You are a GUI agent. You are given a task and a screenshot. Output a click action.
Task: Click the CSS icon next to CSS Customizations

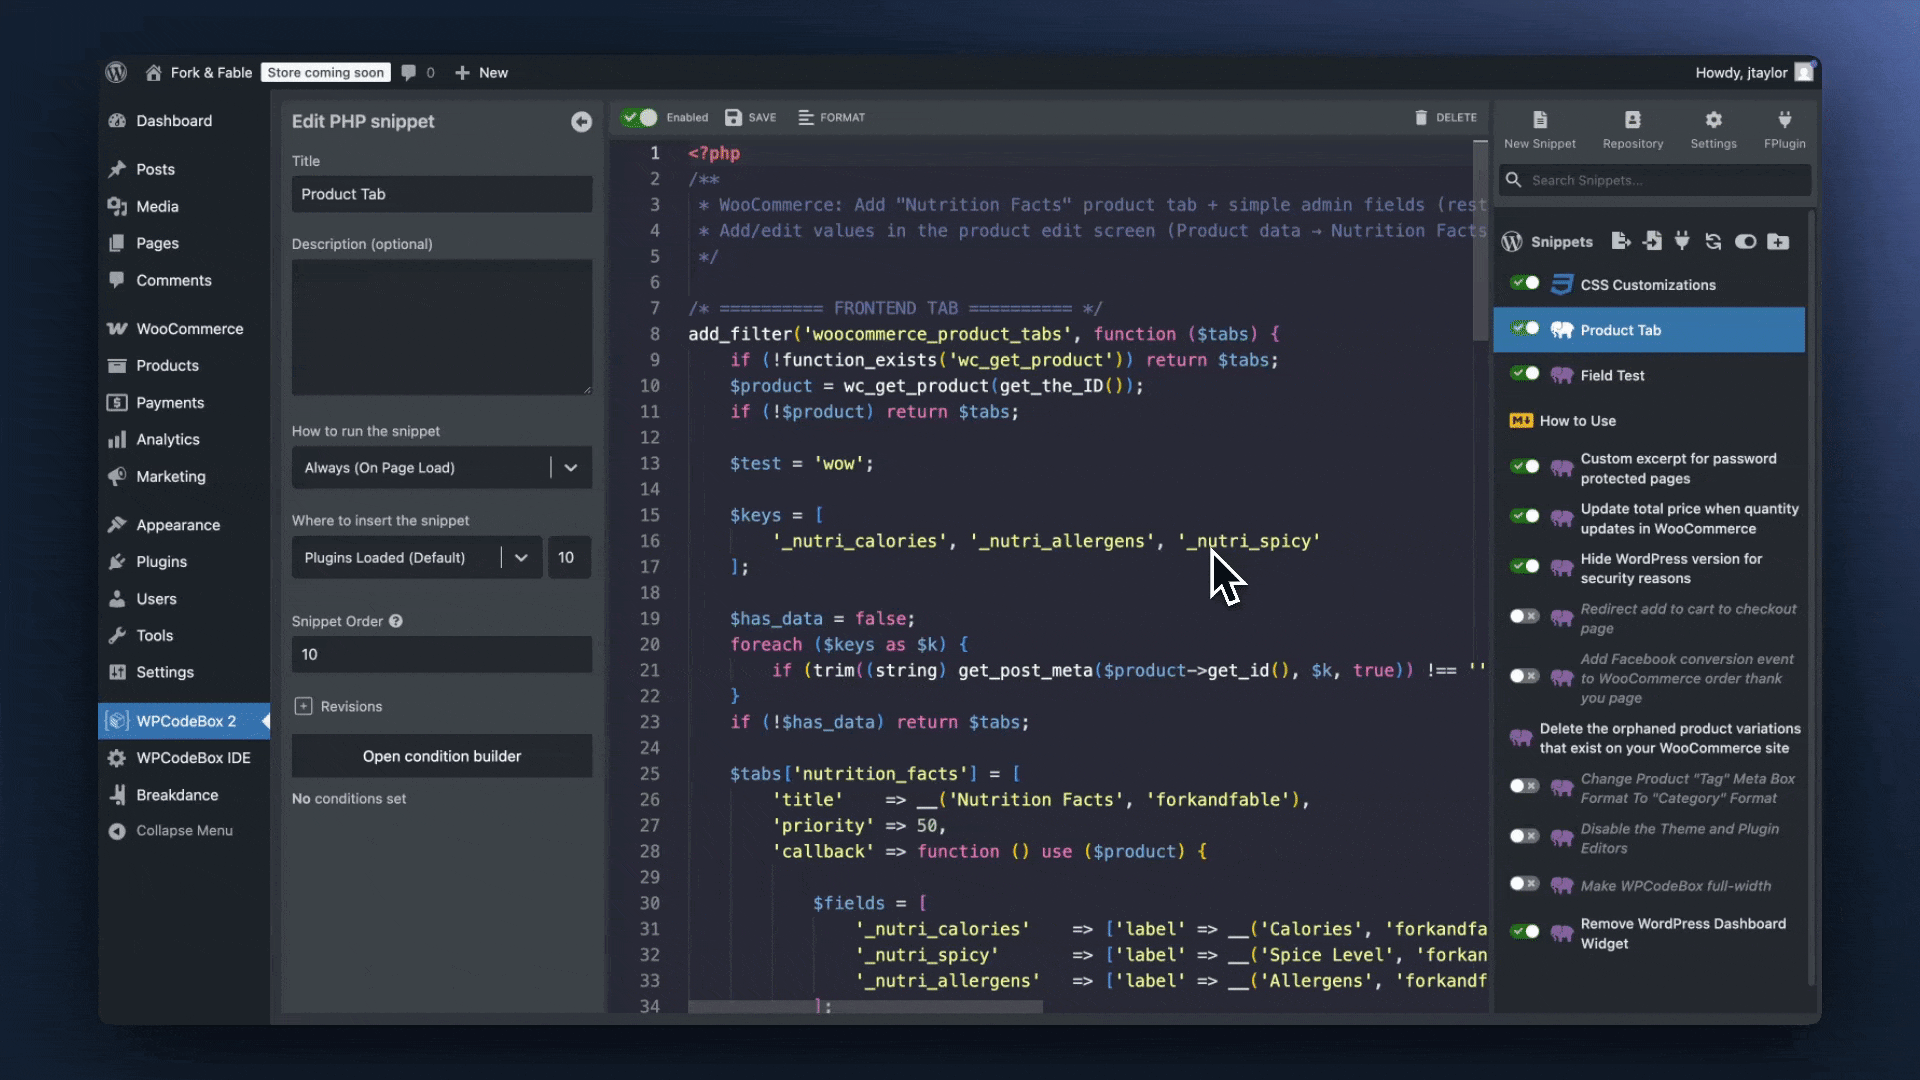[1561, 285]
